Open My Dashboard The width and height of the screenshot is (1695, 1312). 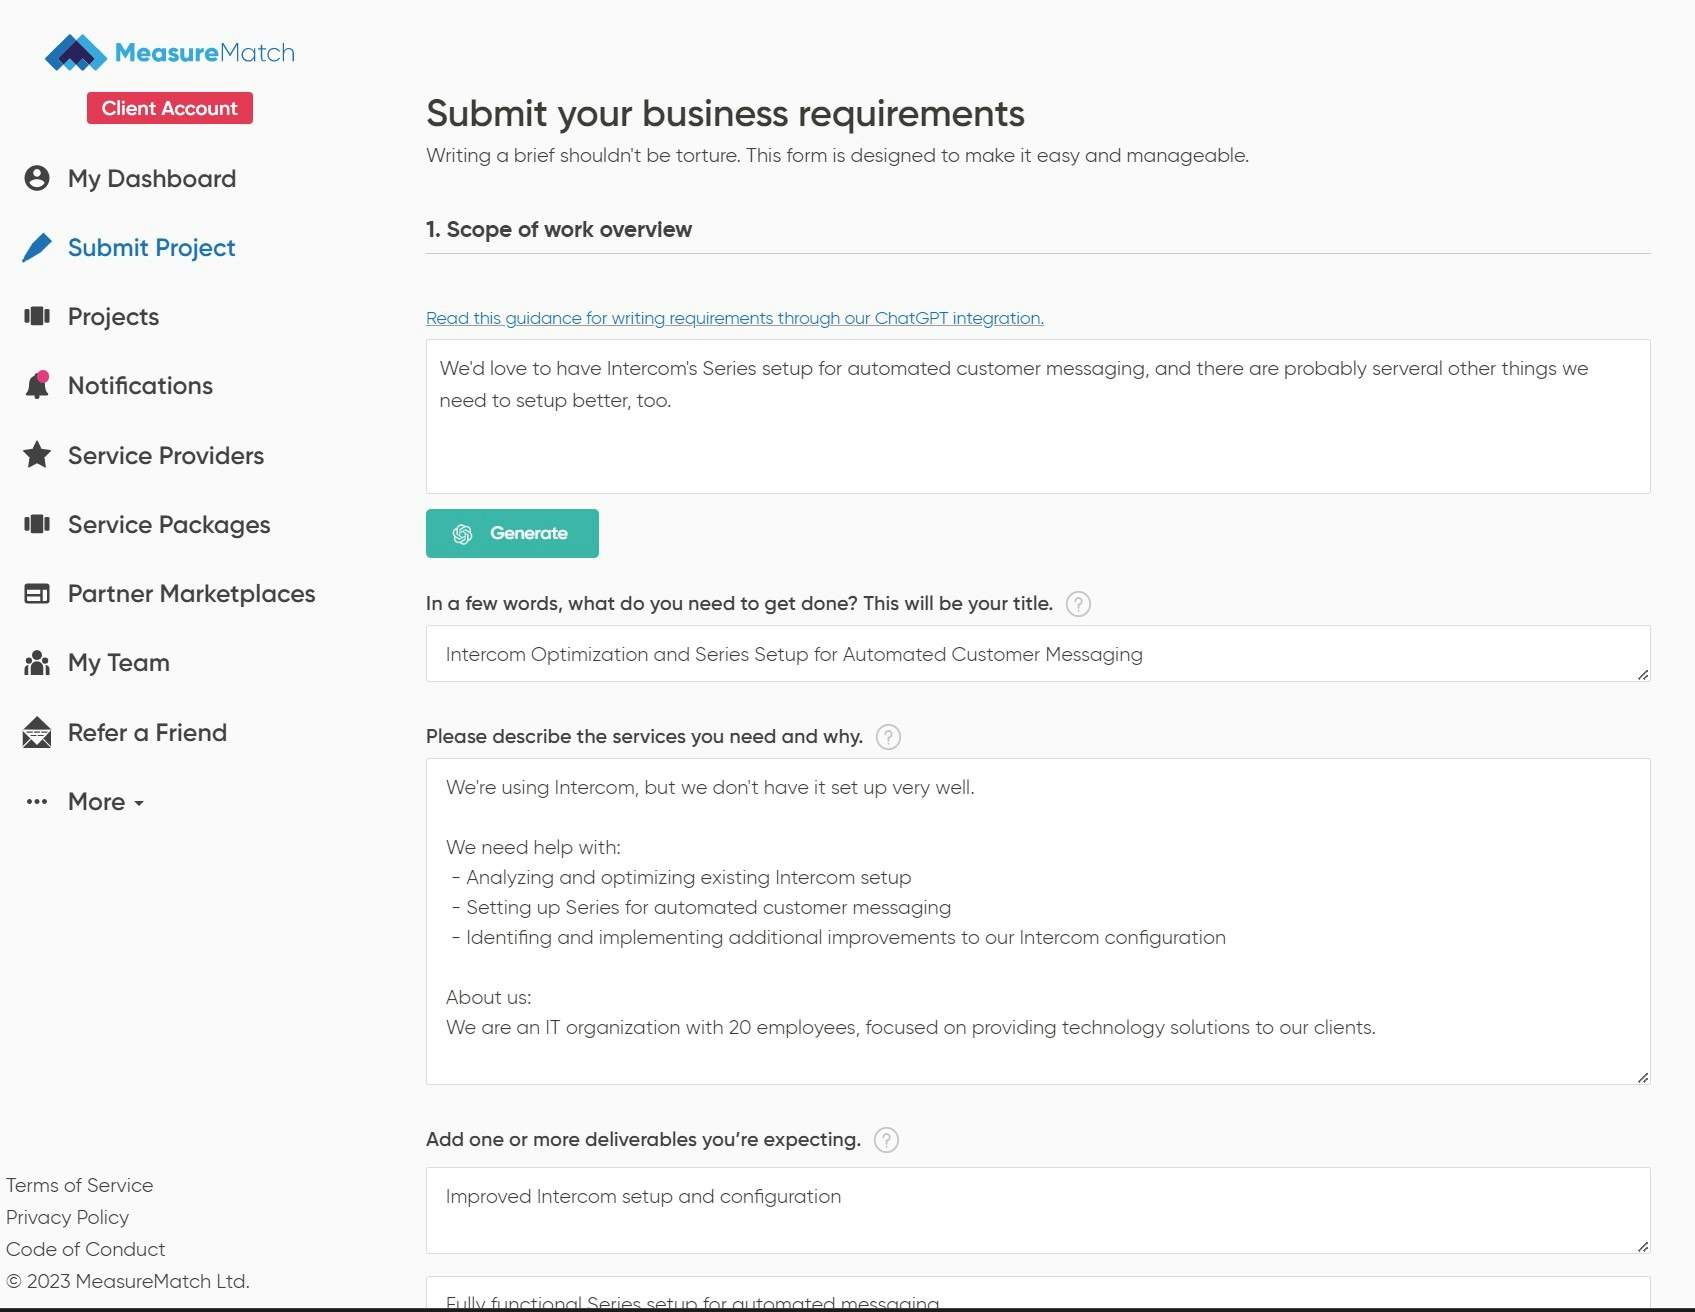click(x=152, y=178)
